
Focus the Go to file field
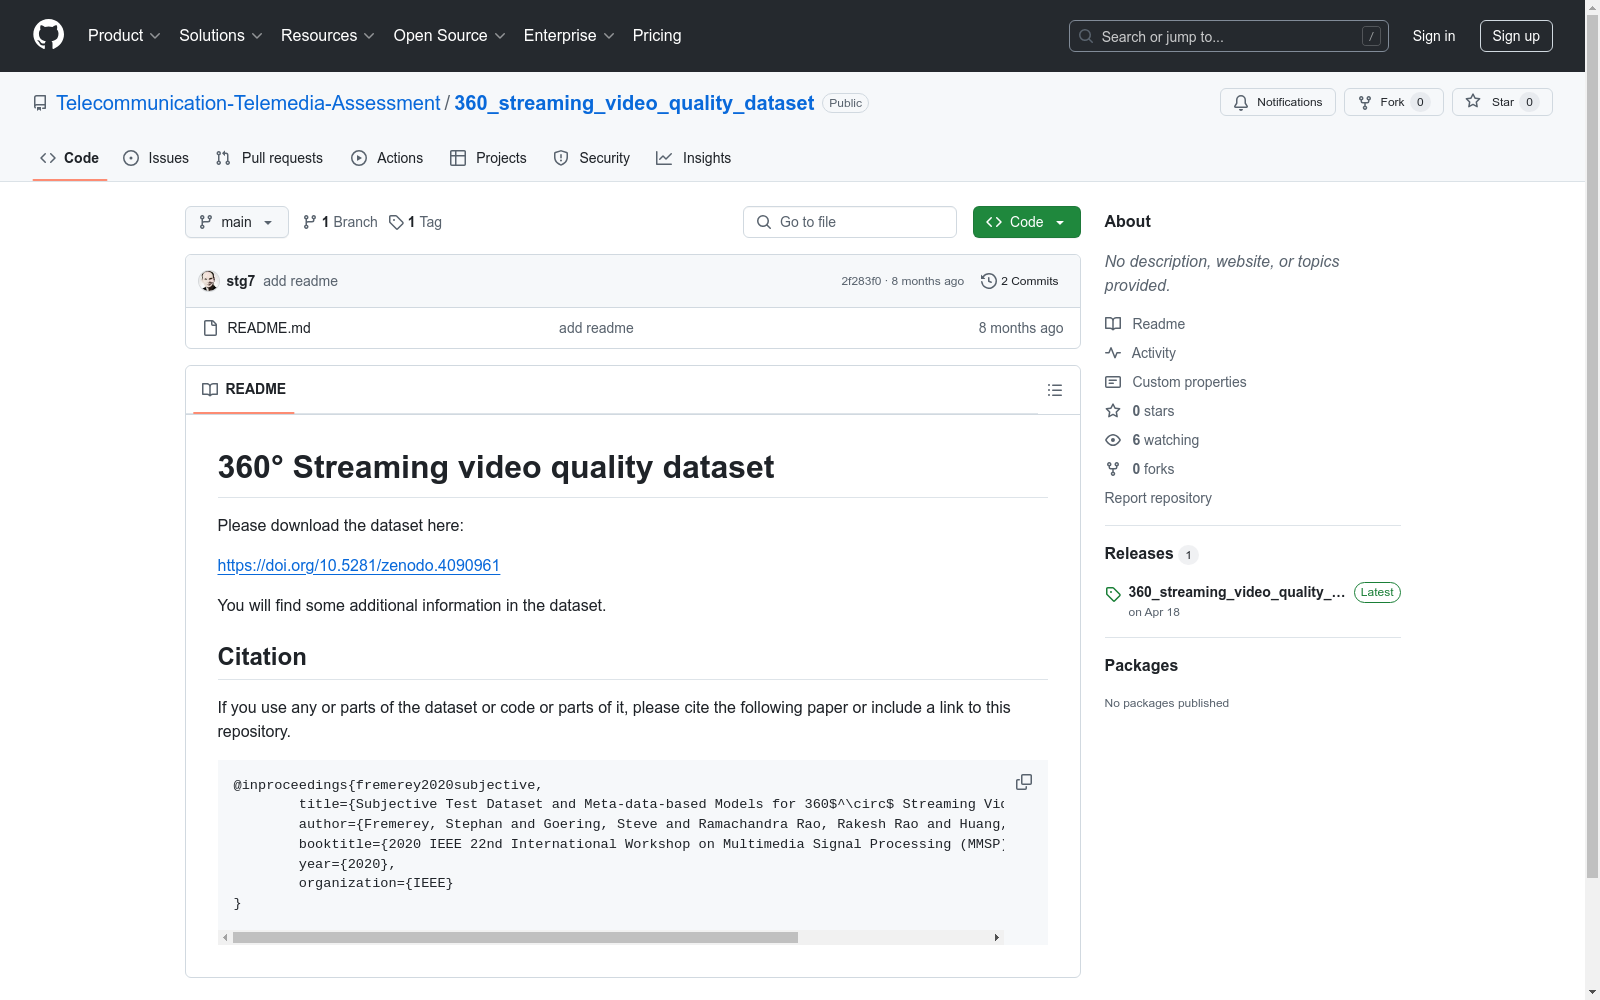tap(850, 222)
